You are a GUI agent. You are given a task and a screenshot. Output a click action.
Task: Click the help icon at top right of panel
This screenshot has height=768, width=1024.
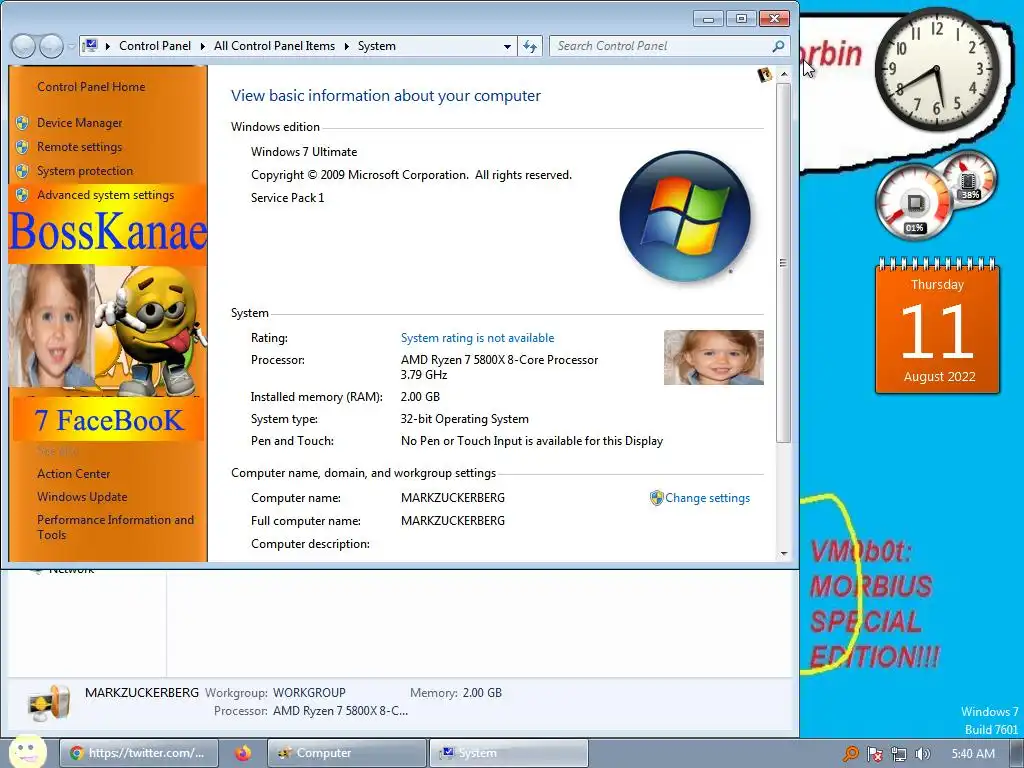[x=764, y=75]
